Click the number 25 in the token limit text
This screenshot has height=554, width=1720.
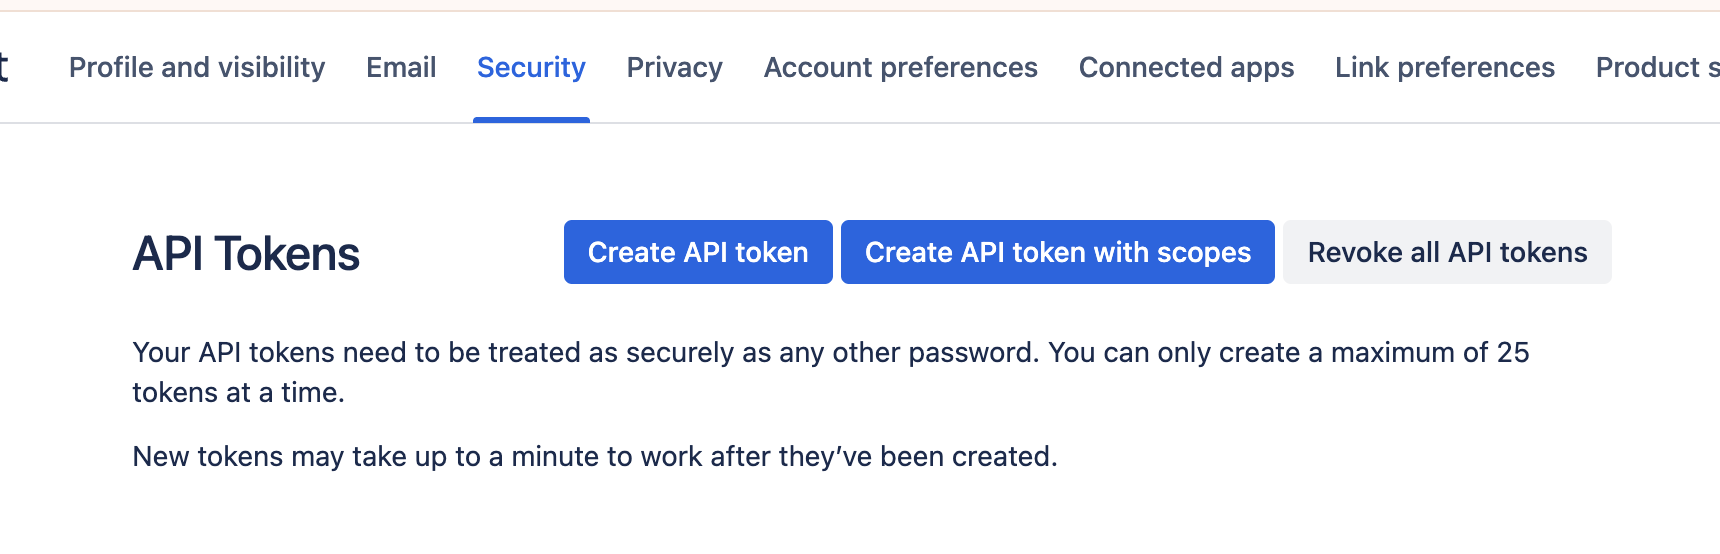[x=1512, y=353]
